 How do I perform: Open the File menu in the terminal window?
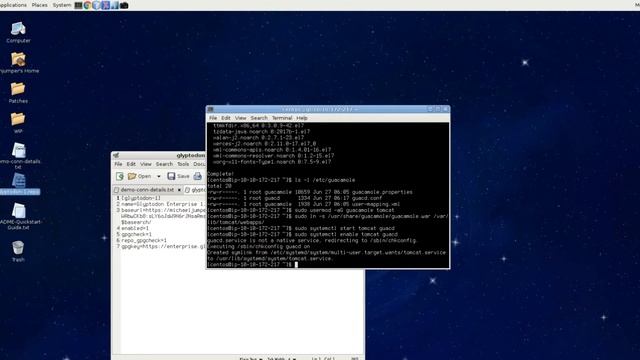213,118
